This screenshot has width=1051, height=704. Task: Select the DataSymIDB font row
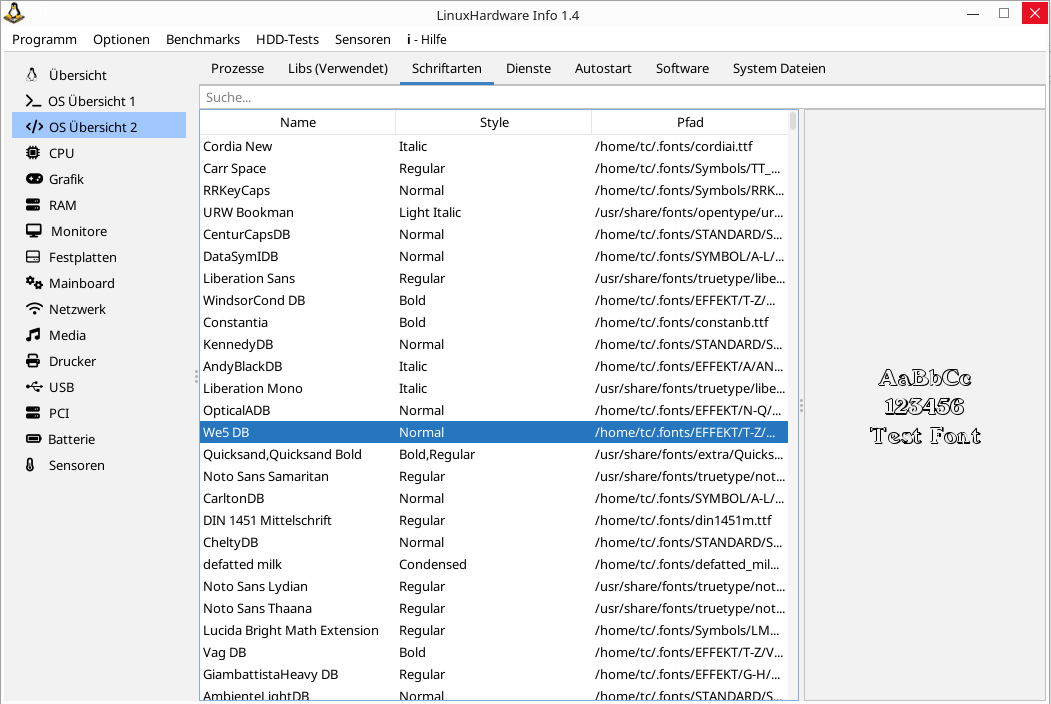(494, 256)
